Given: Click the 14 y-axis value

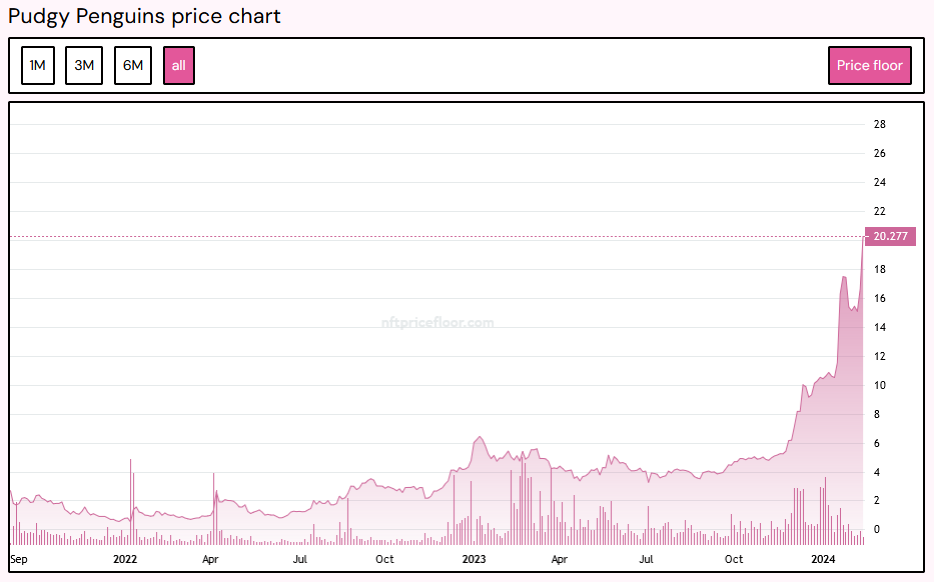Looking at the screenshot, I should click(879, 327).
